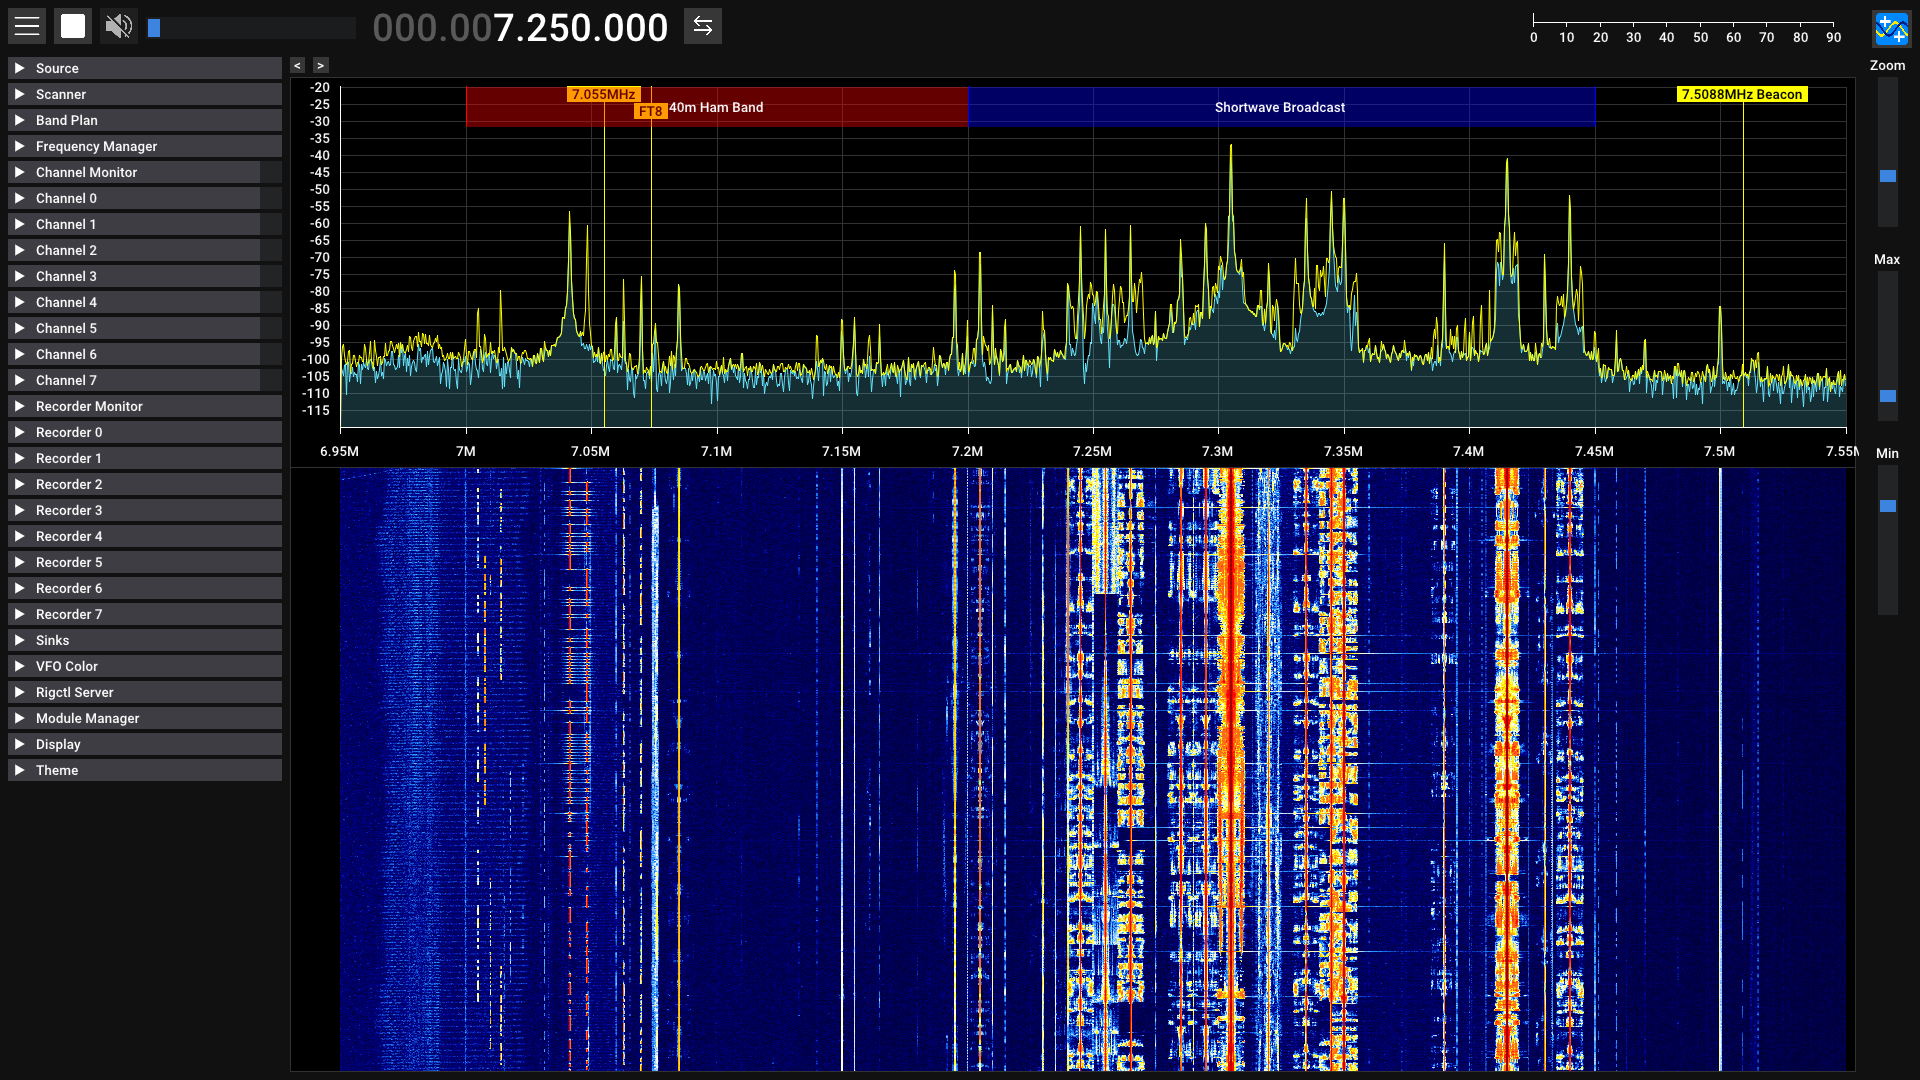Click the tuning mode swap arrows icon
The image size is (1920, 1080).
[x=703, y=26]
